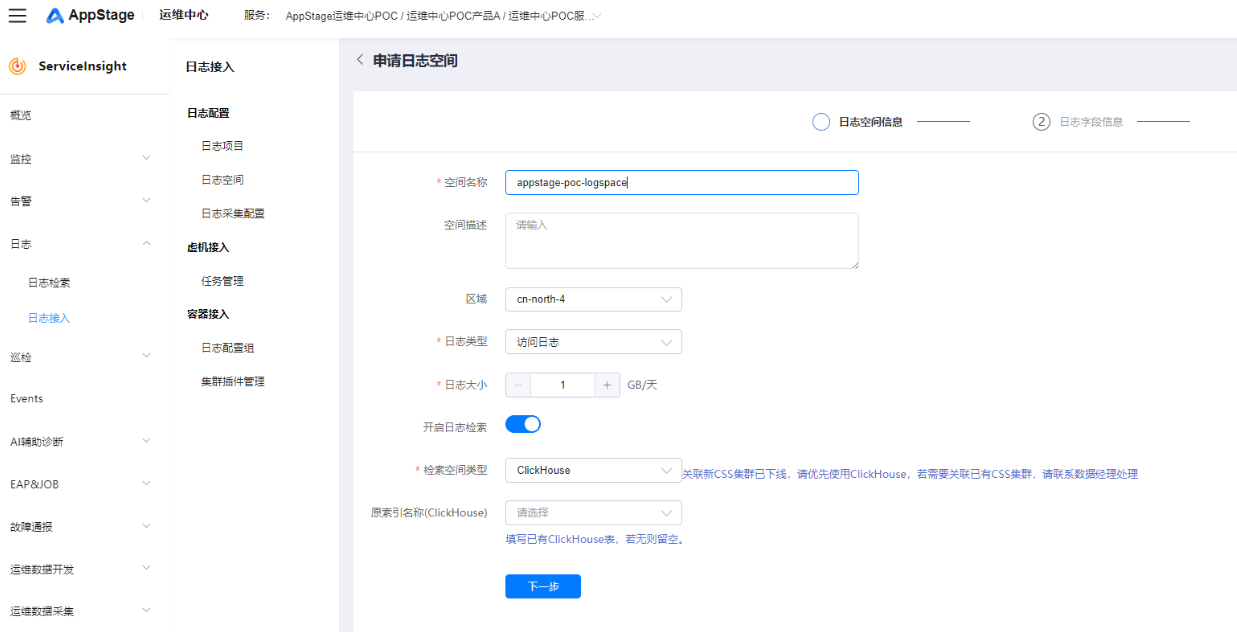Open the 日志类型 dropdown
Screen dimensions: 1237x632
click(593, 342)
